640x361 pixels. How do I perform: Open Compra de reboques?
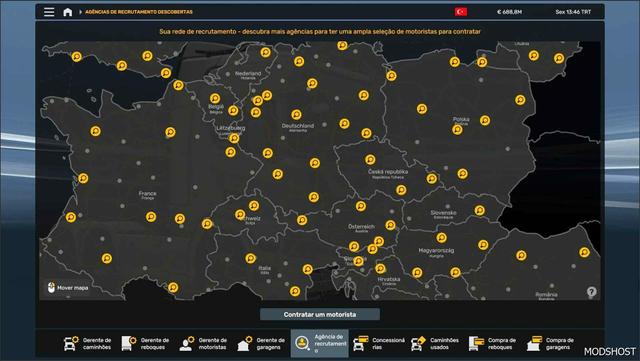[x=493, y=343]
